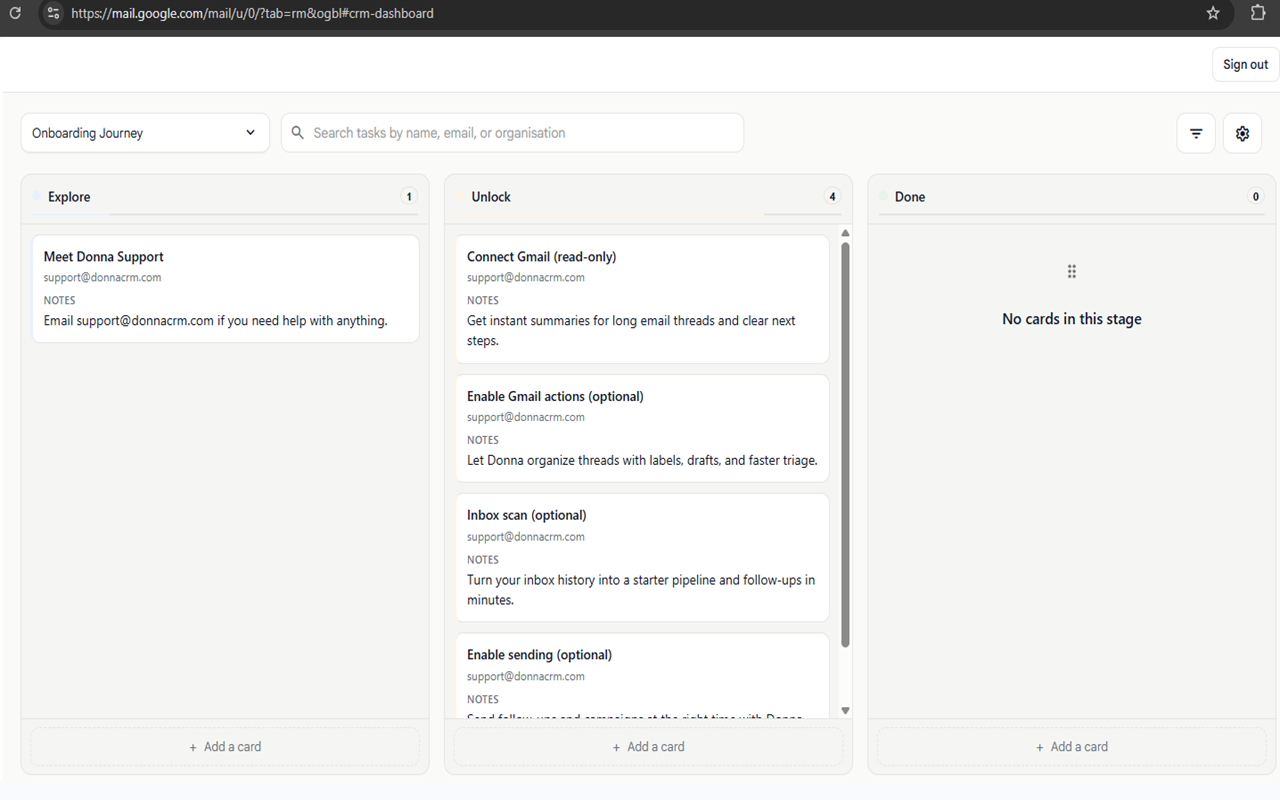The image size is (1280, 800).
Task: Open the filter icon button
Action: click(1196, 133)
